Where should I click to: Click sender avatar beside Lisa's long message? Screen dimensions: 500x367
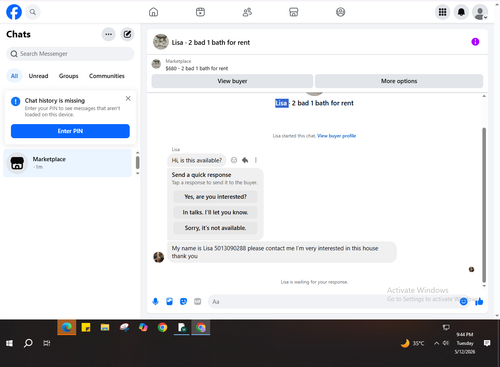tap(159, 257)
